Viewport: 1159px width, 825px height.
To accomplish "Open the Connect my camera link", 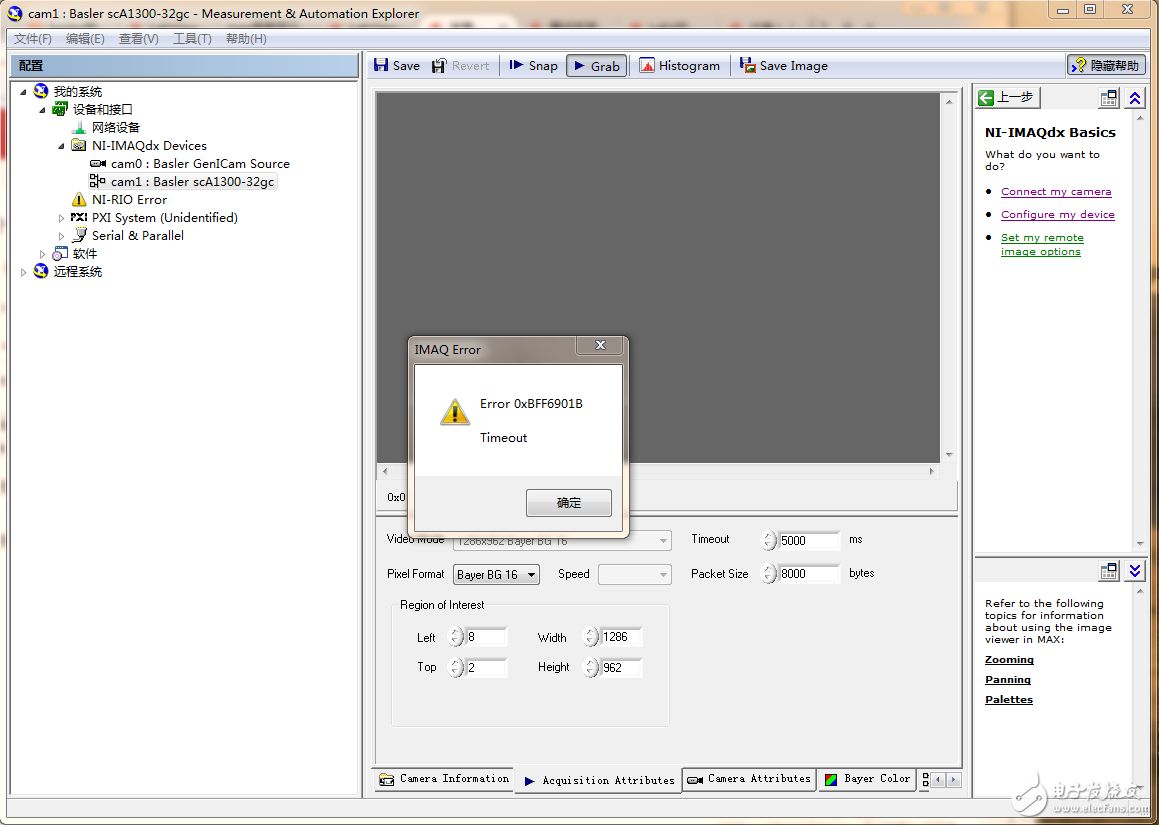I will click(x=1056, y=191).
